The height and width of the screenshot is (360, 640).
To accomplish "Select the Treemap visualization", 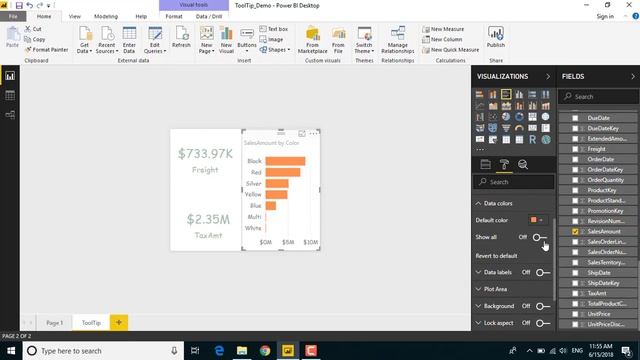I will point(532,117).
